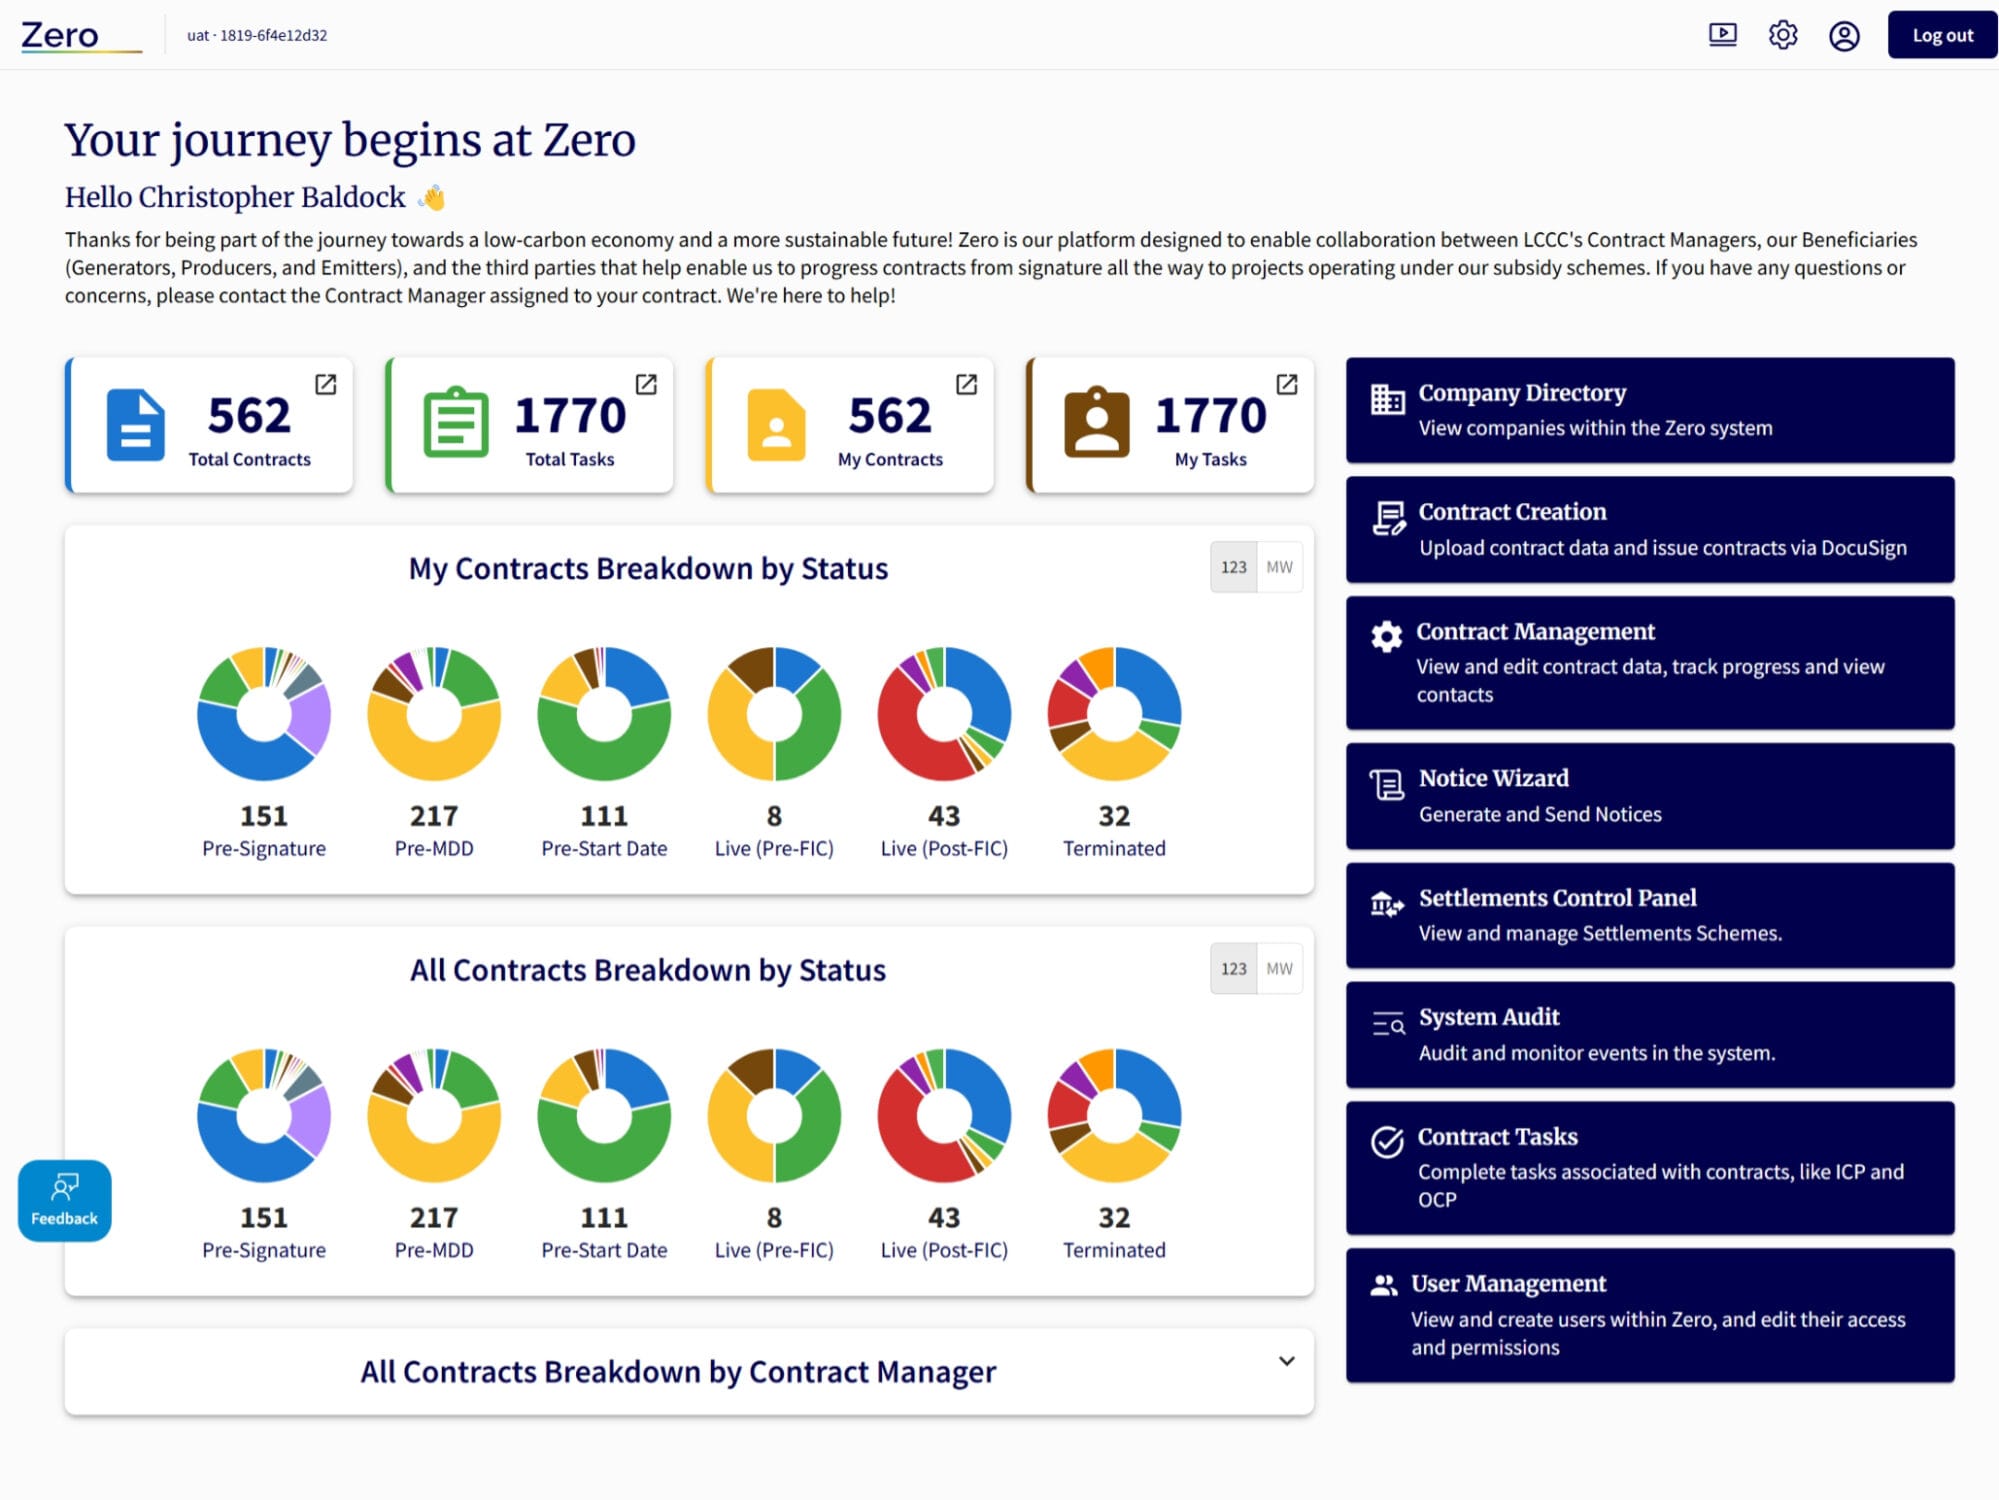Screen dimensions: 1999x1500
Task: Open the Company Directory menu tile
Action: point(1649,410)
